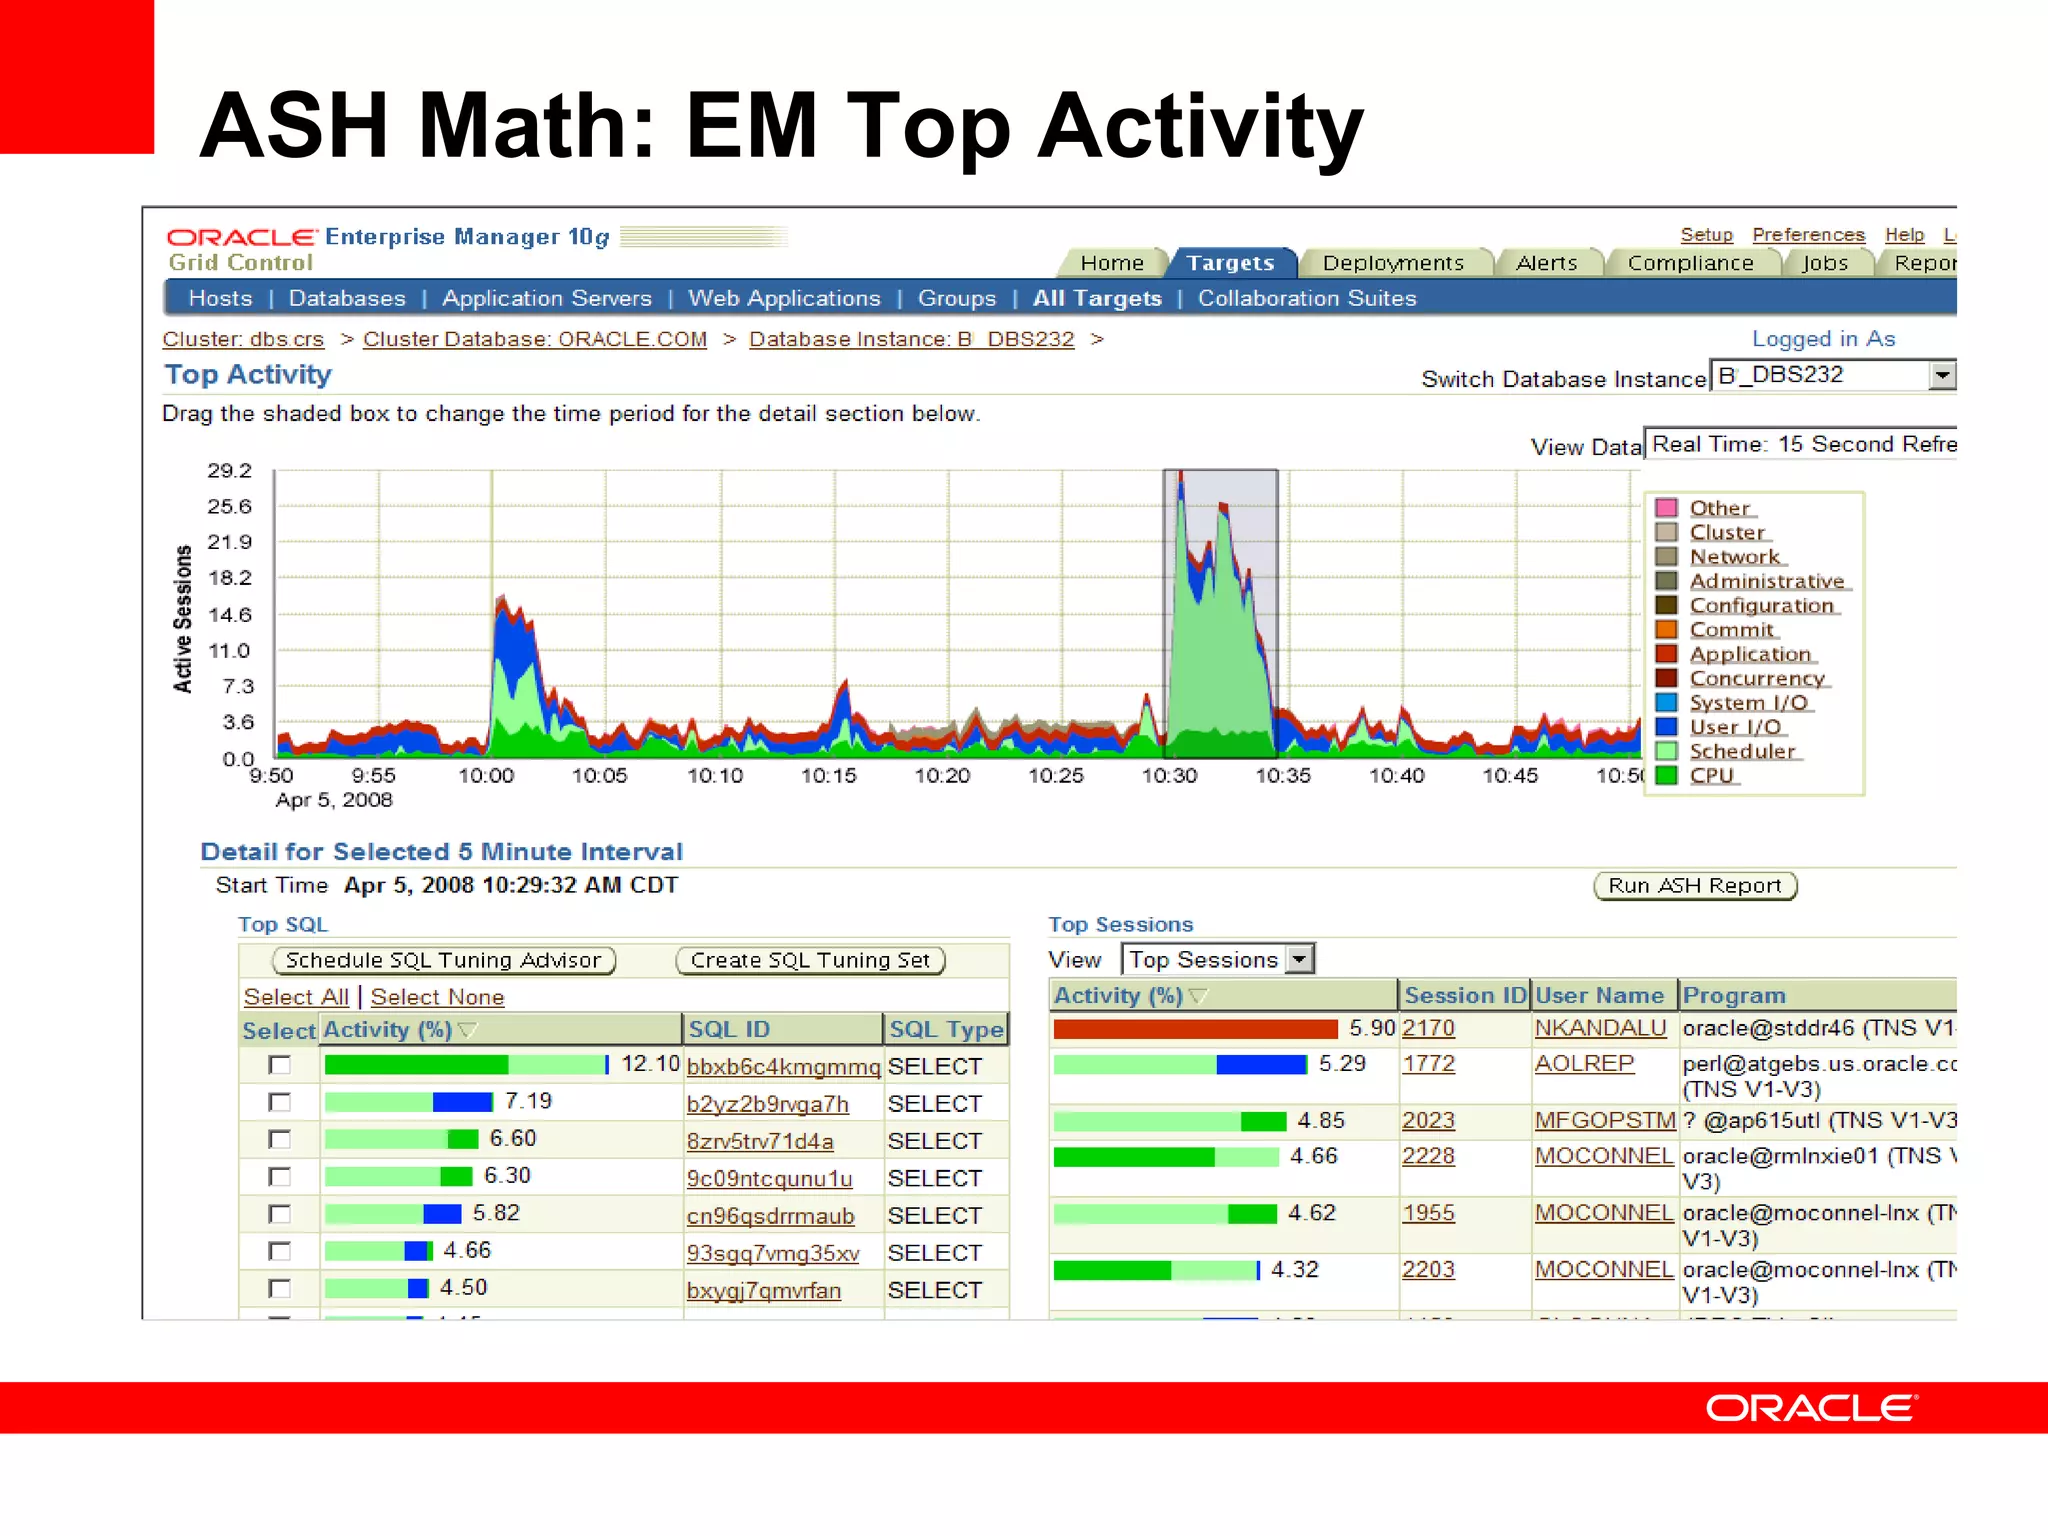Tick checkbox for SQL b2yz2b9rvga7h
The image size is (2048, 1536).
(280, 1102)
